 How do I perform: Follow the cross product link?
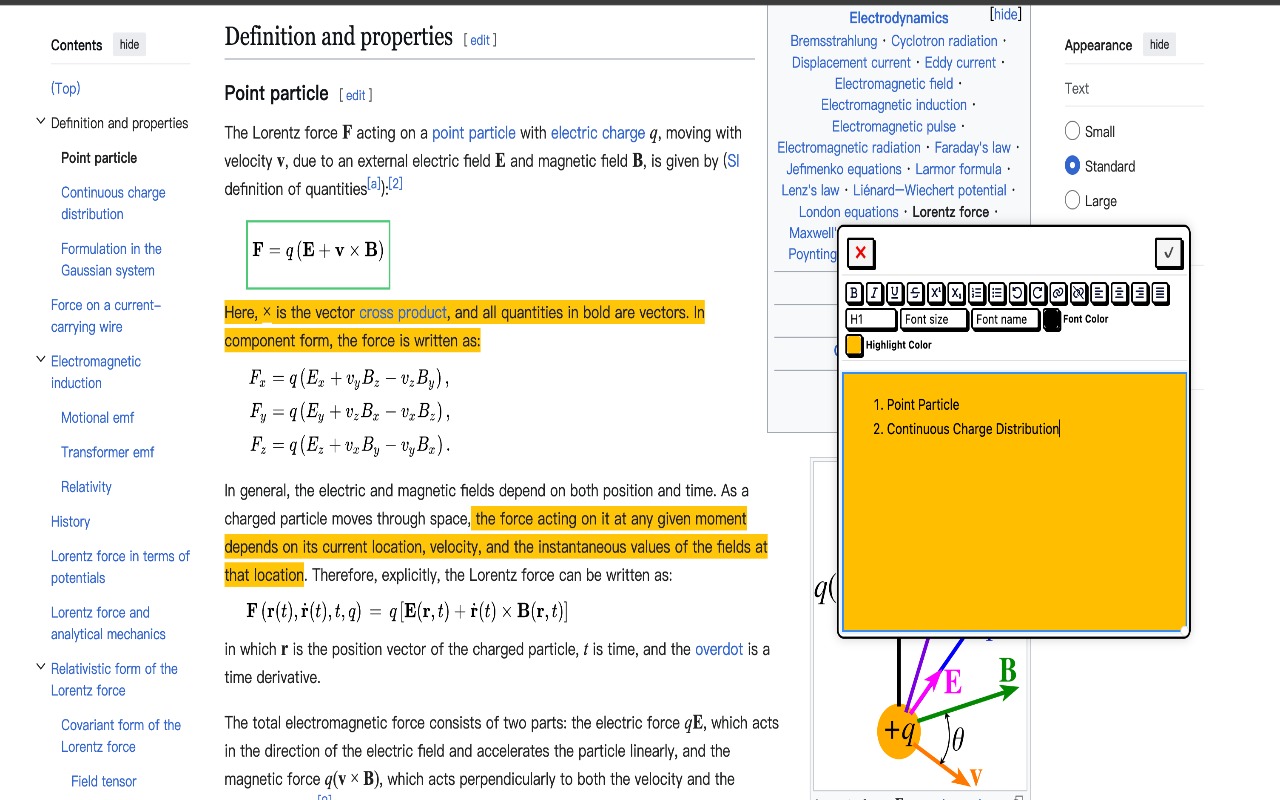pos(403,312)
